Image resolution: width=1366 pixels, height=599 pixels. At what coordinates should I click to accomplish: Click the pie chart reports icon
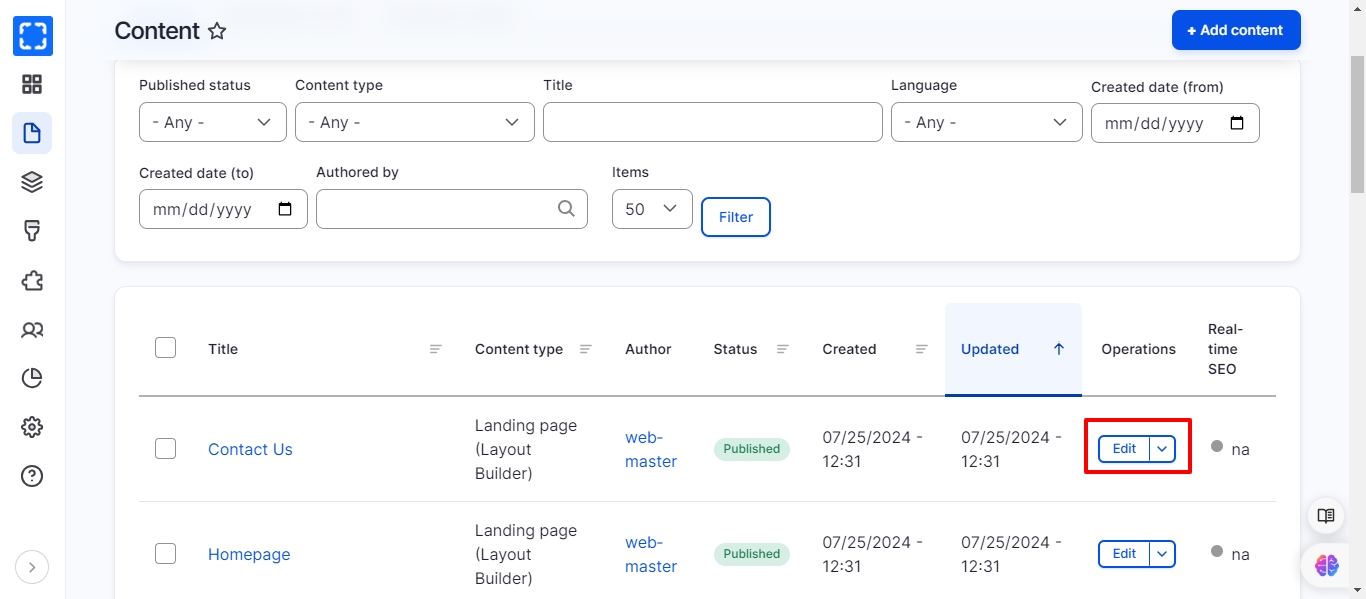pos(32,378)
